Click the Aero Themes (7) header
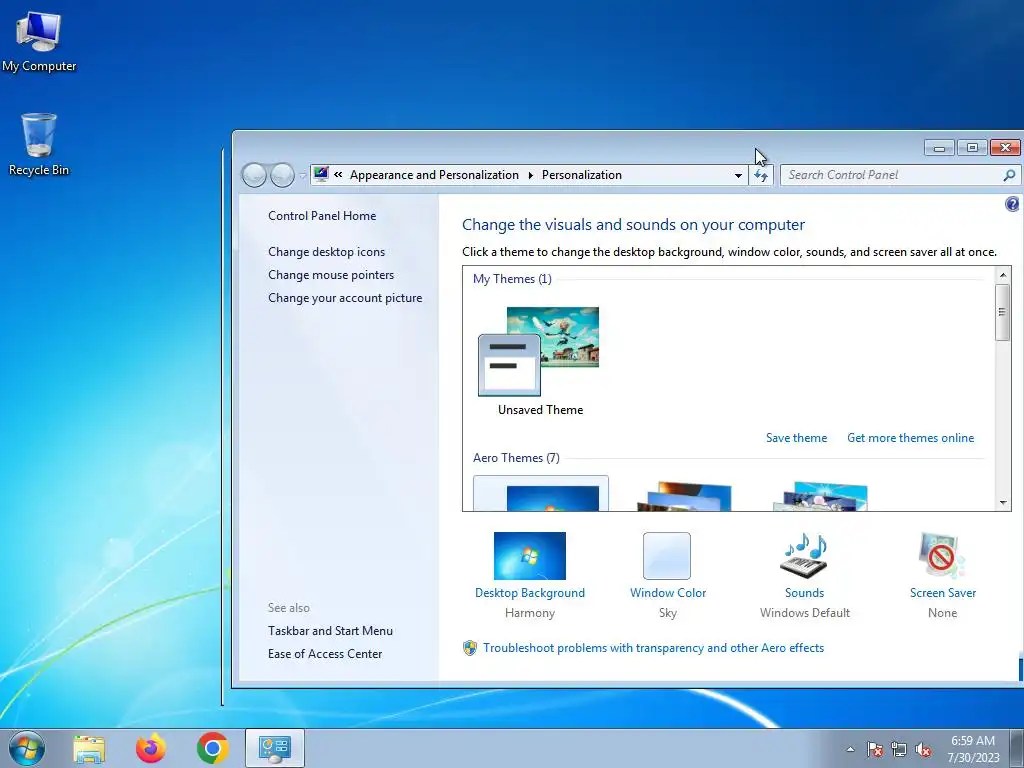This screenshot has height=768, width=1024. tap(516, 458)
